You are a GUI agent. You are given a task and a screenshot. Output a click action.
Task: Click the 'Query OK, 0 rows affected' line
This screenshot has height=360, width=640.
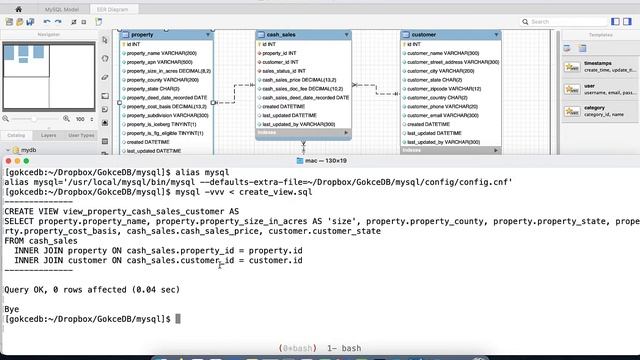click(x=92, y=290)
